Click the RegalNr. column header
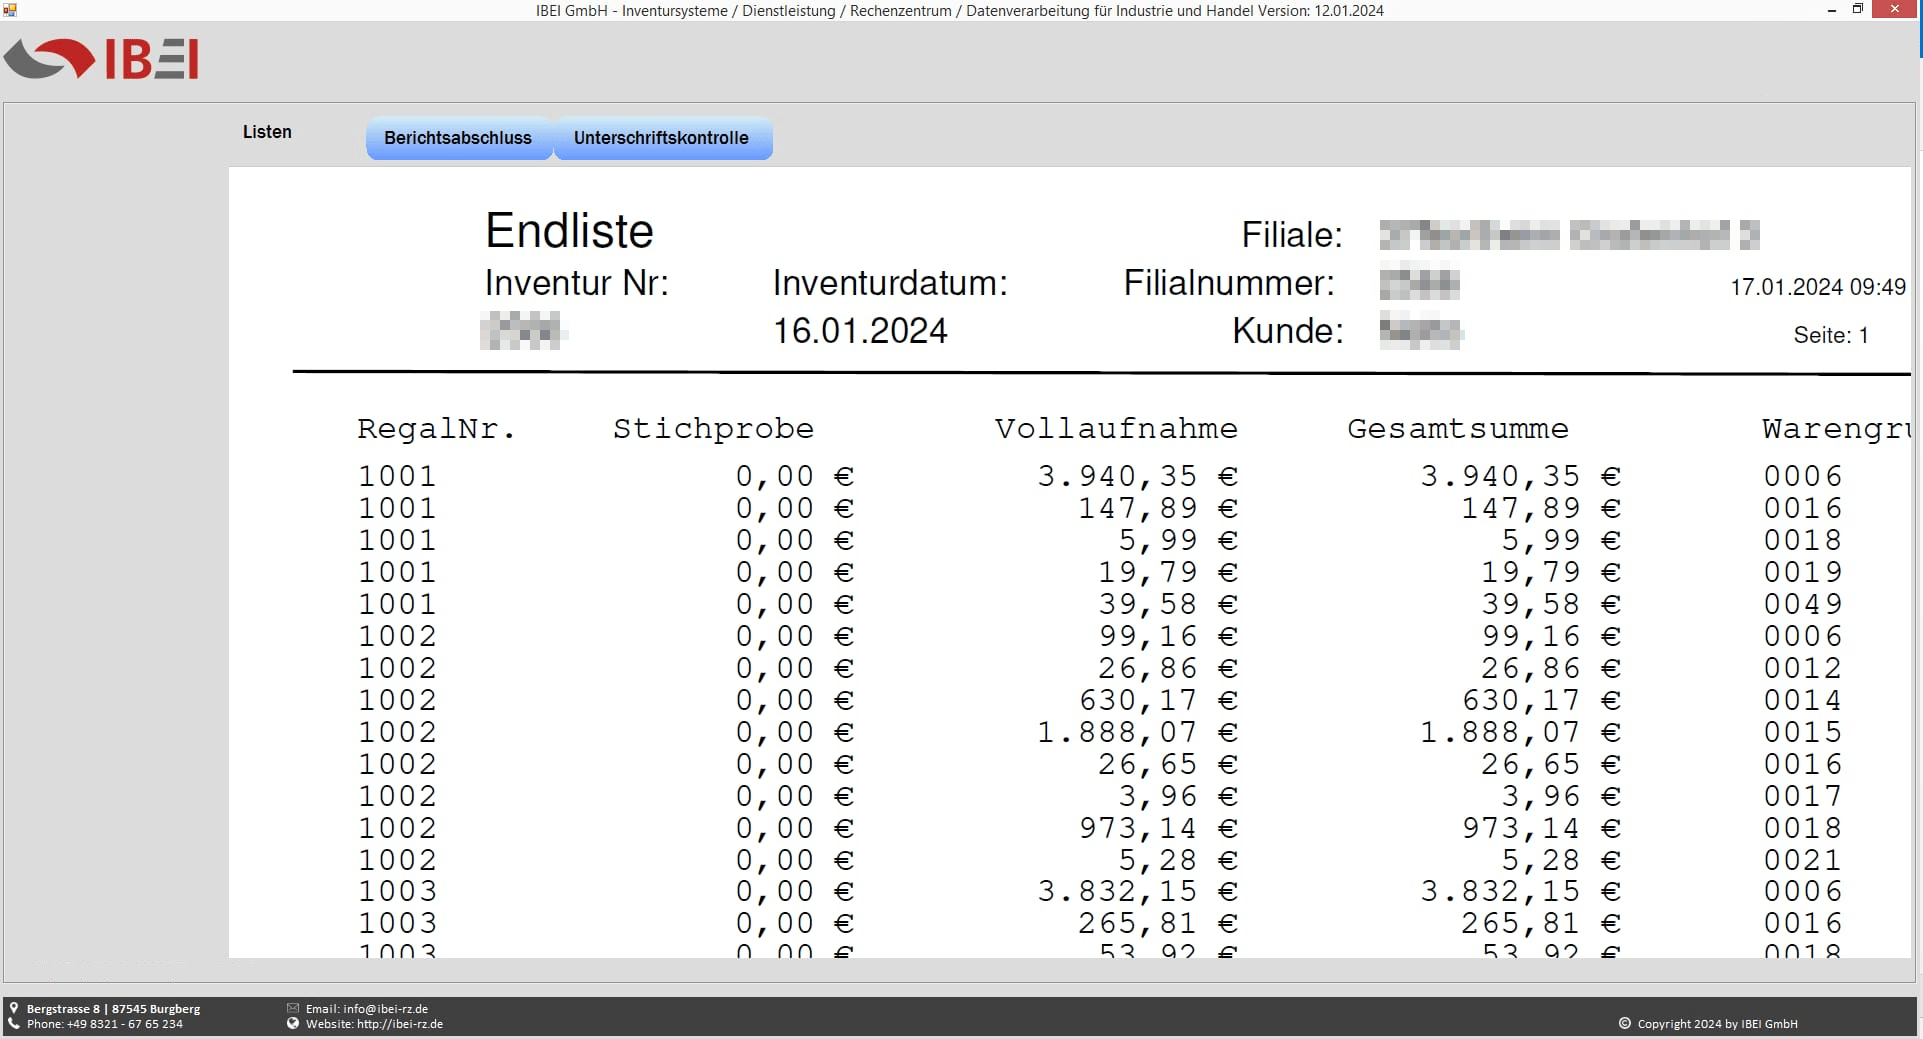Viewport: 1923px width, 1039px height. 437,428
